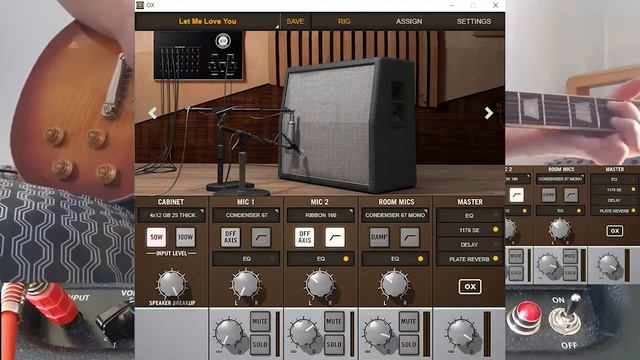Adjust the MIC 1 pan knob

click(246, 284)
